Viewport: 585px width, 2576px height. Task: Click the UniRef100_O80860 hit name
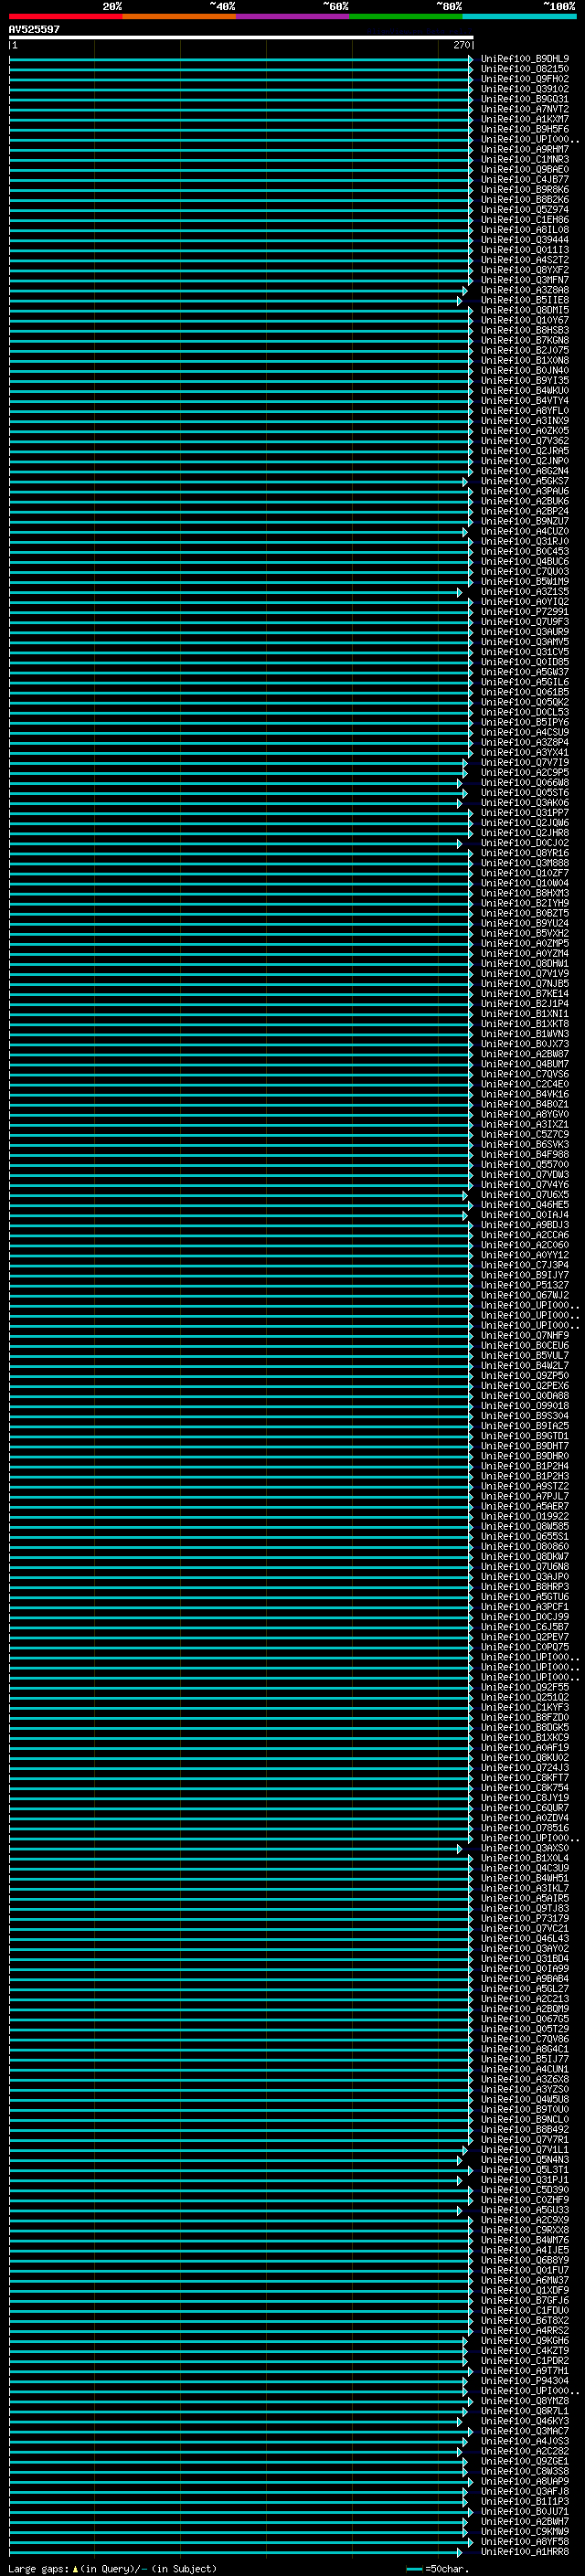tap(525, 1546)
